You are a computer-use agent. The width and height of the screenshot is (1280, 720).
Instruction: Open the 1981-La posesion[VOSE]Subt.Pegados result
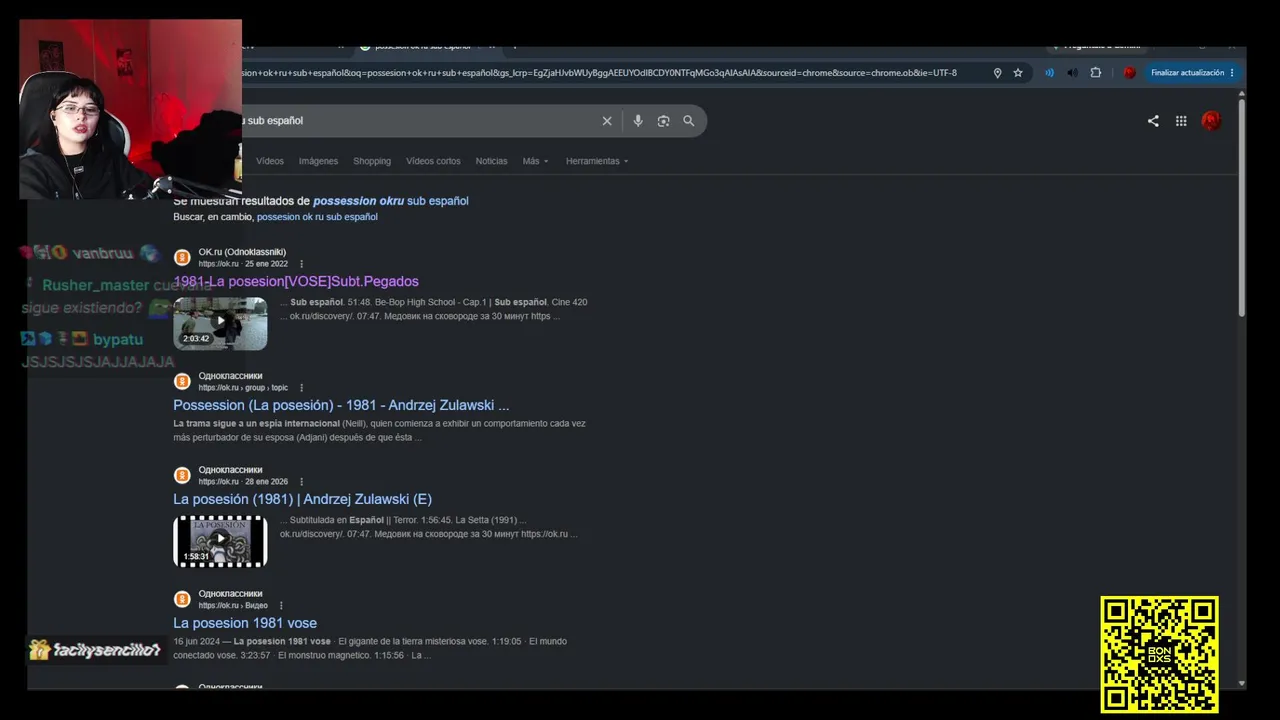296,282
